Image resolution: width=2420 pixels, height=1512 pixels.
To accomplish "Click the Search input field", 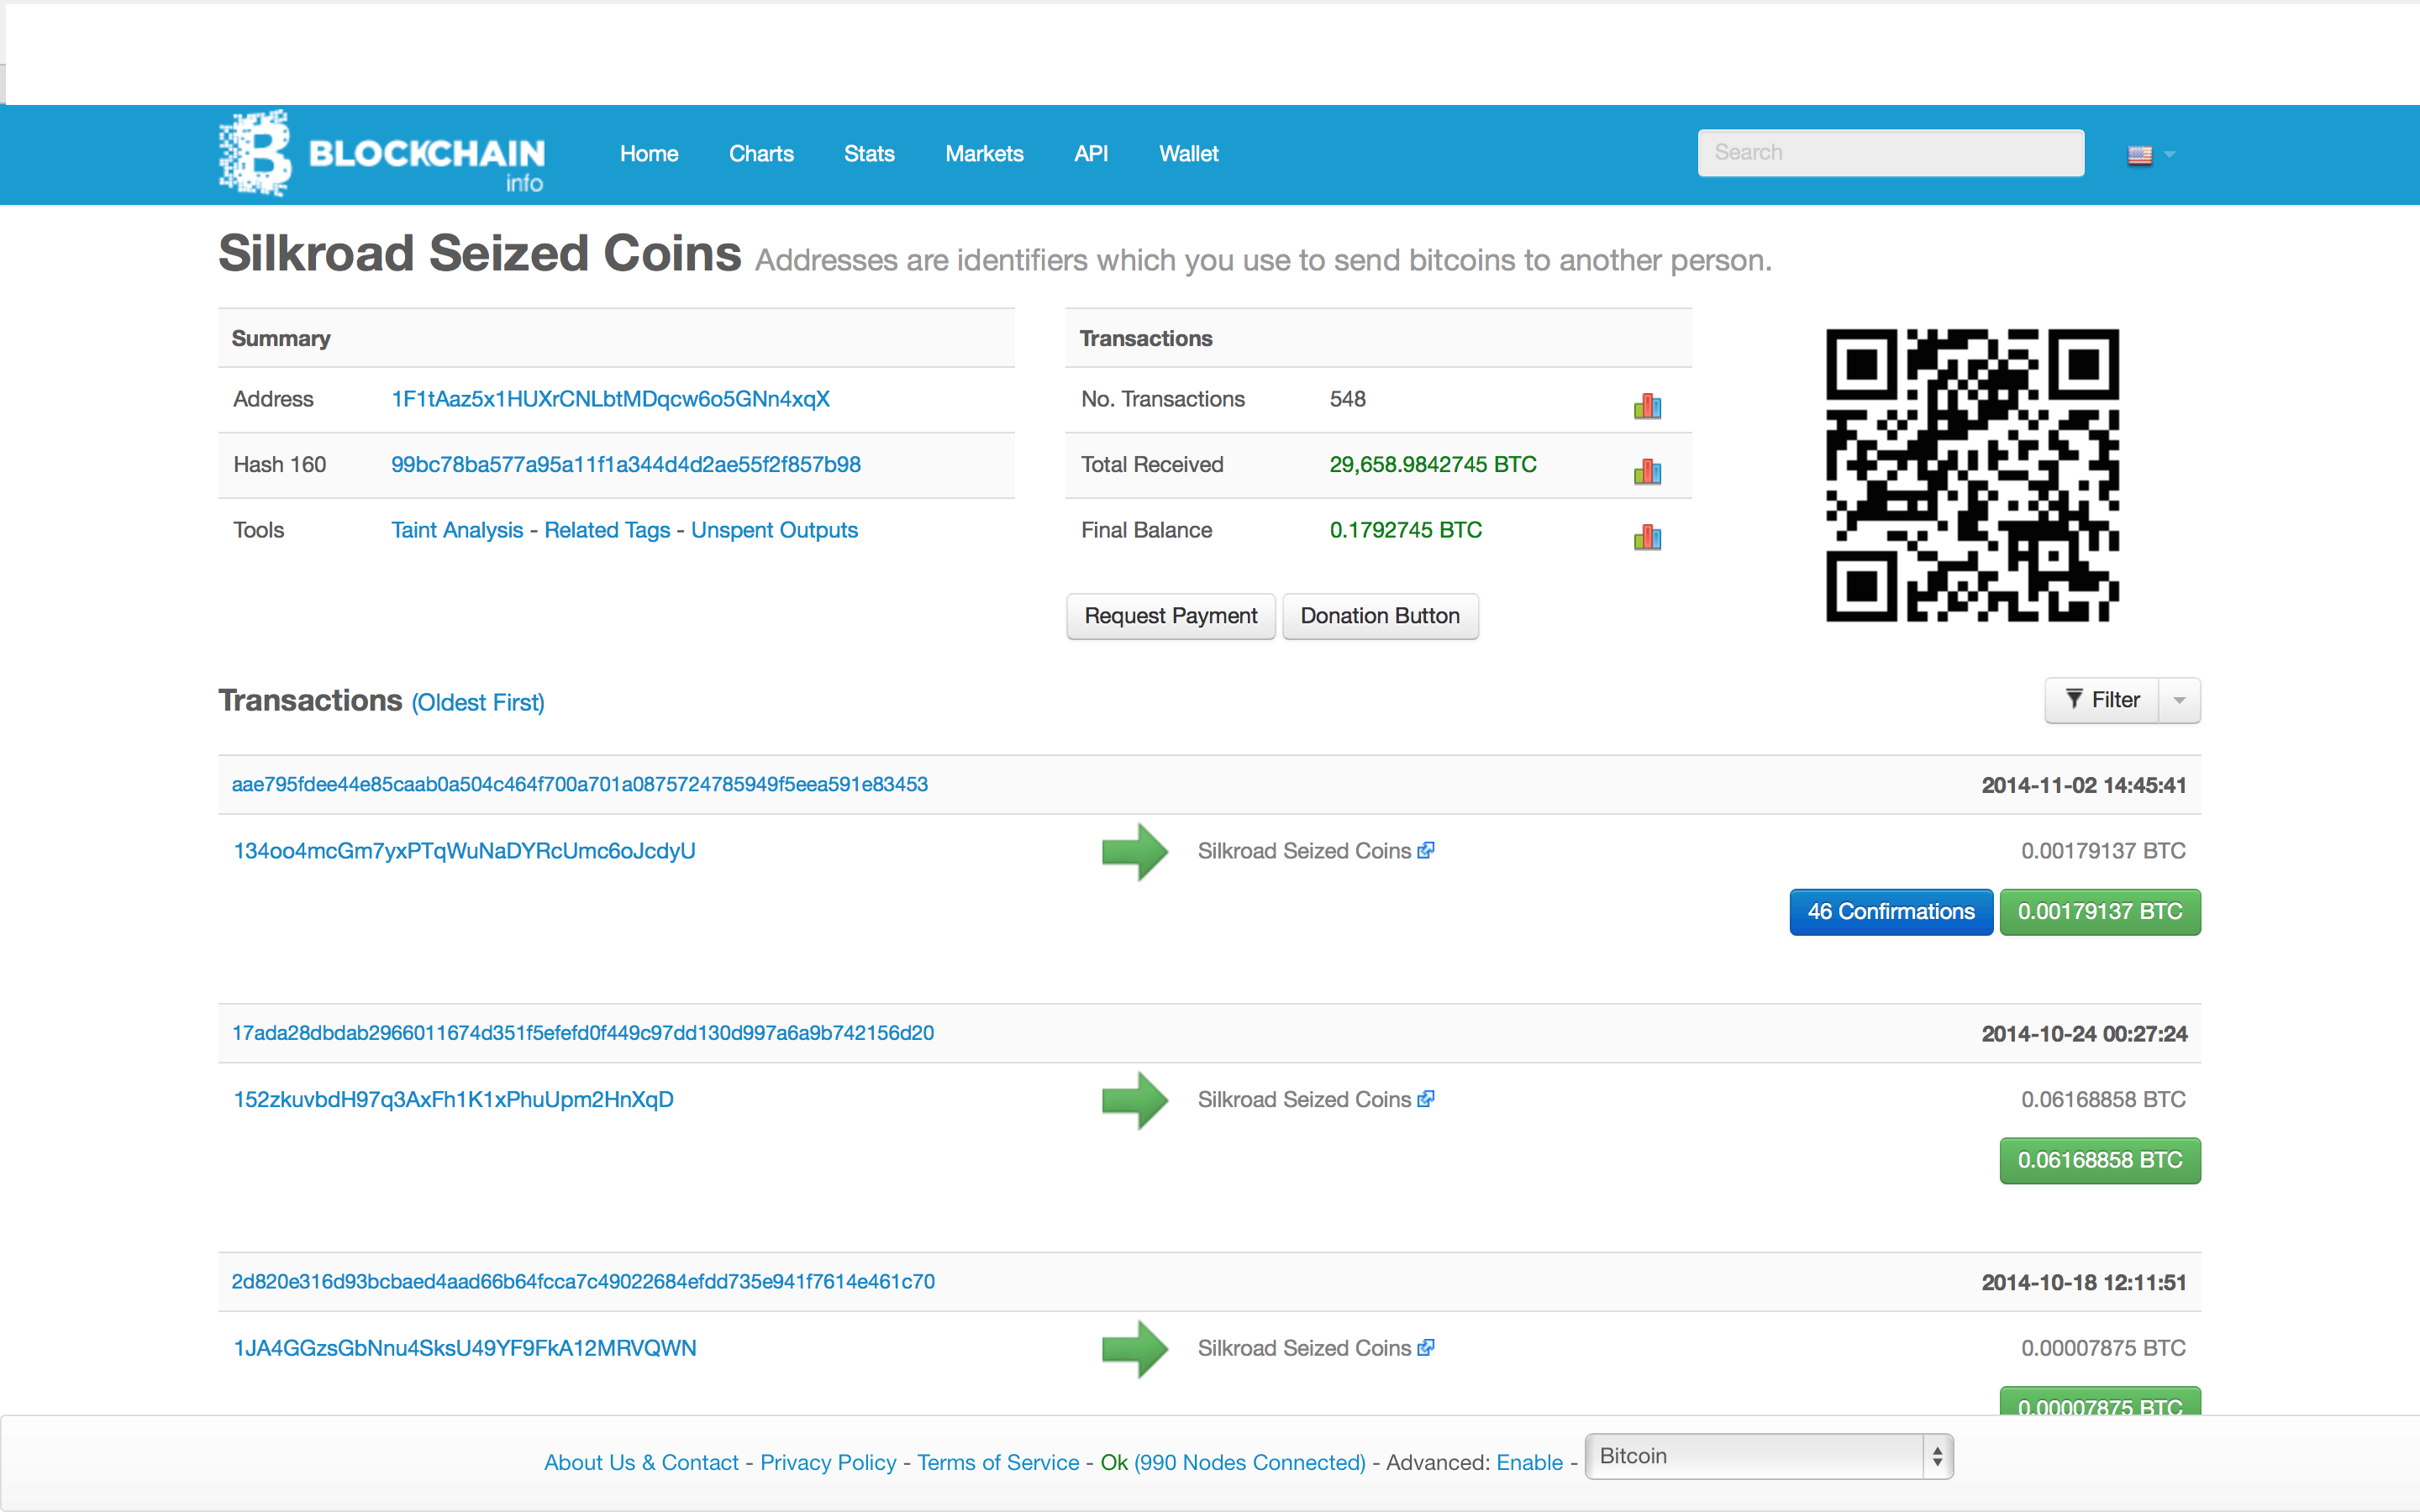I will click(x=1891, y=153).
